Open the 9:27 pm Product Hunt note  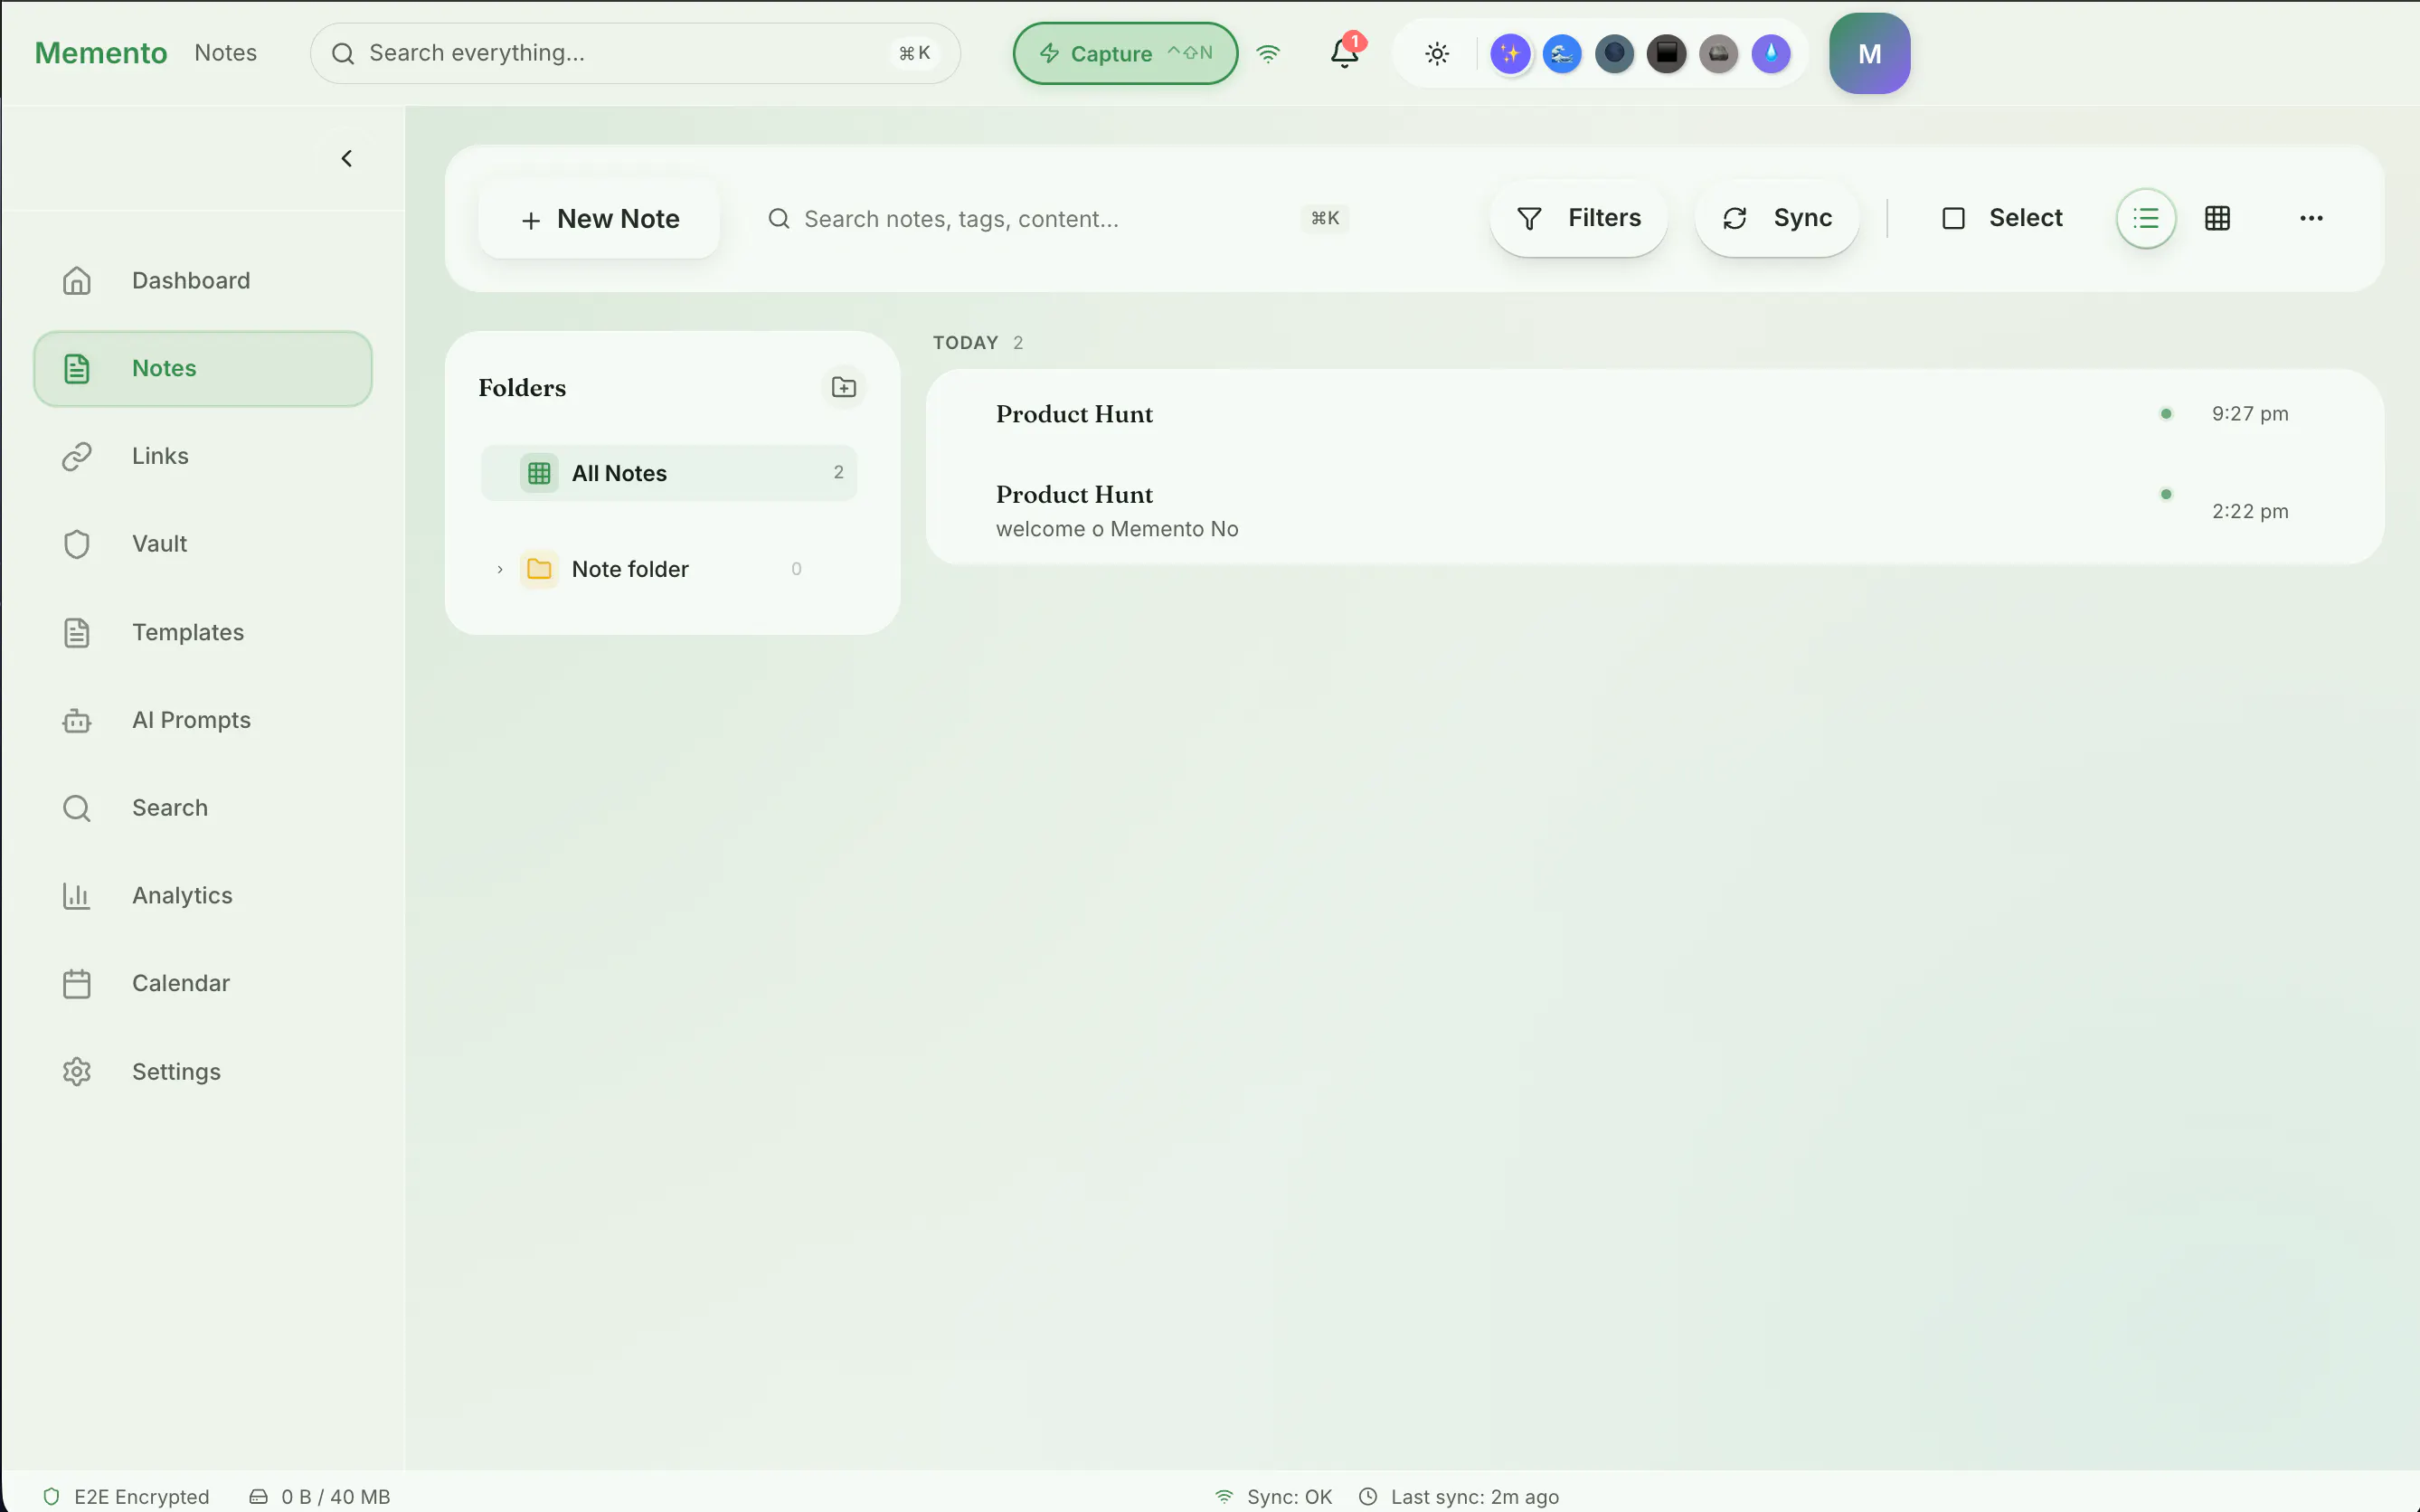[1655, 414]
